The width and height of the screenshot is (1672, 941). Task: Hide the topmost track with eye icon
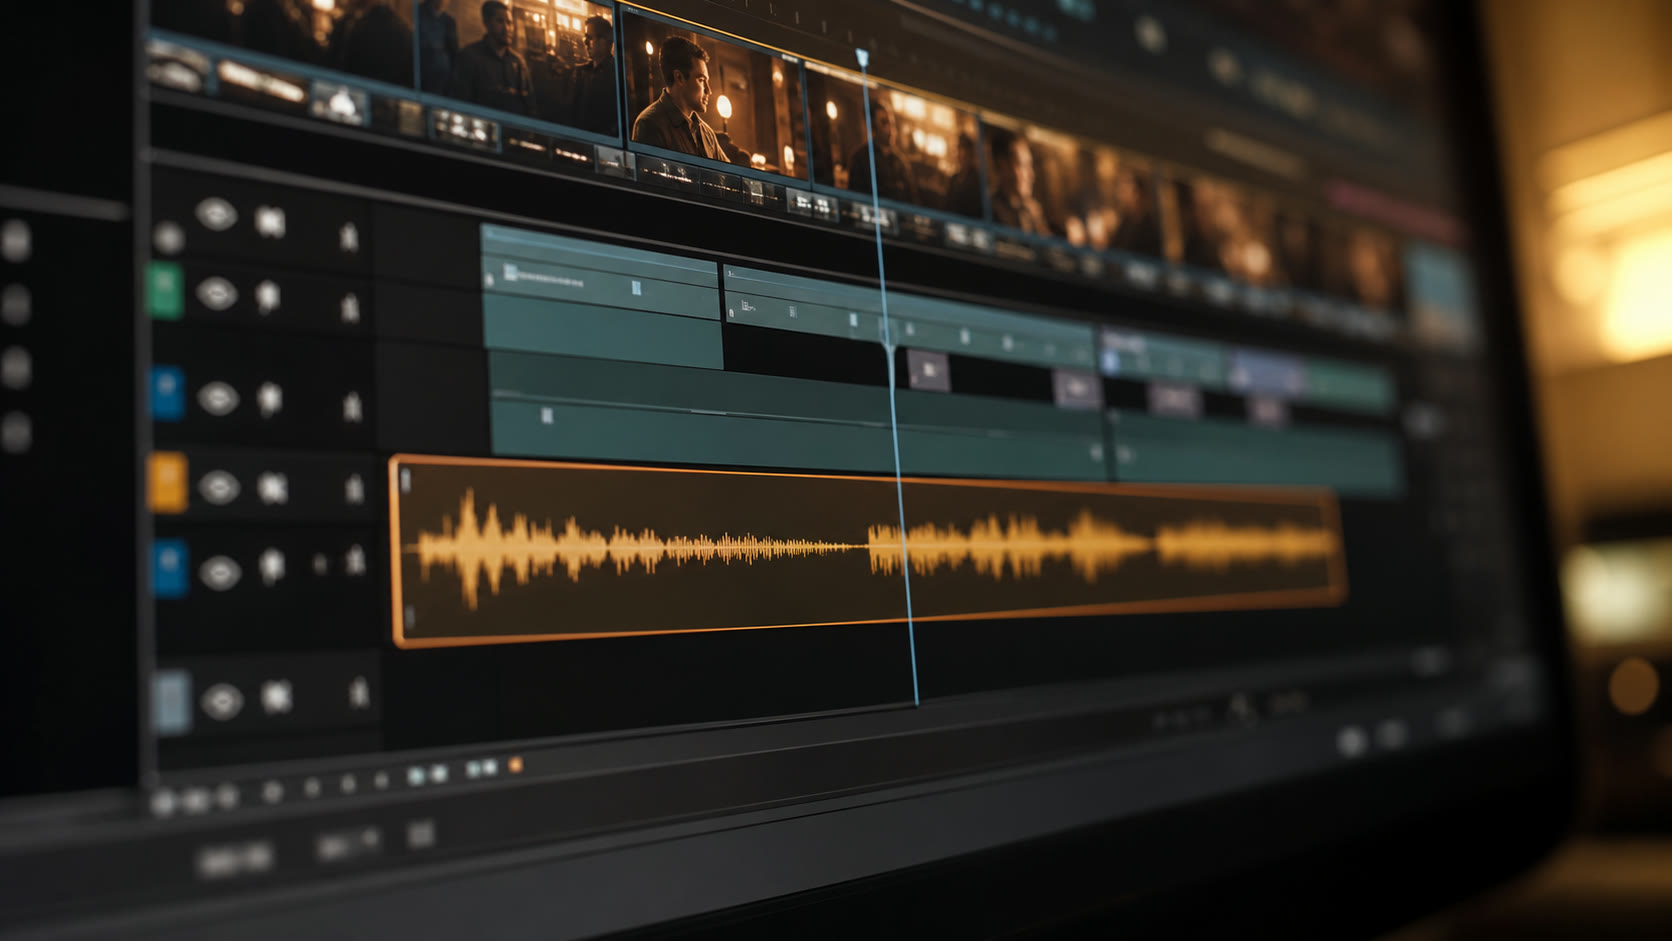pyautogui.click(x=216, y=214)
